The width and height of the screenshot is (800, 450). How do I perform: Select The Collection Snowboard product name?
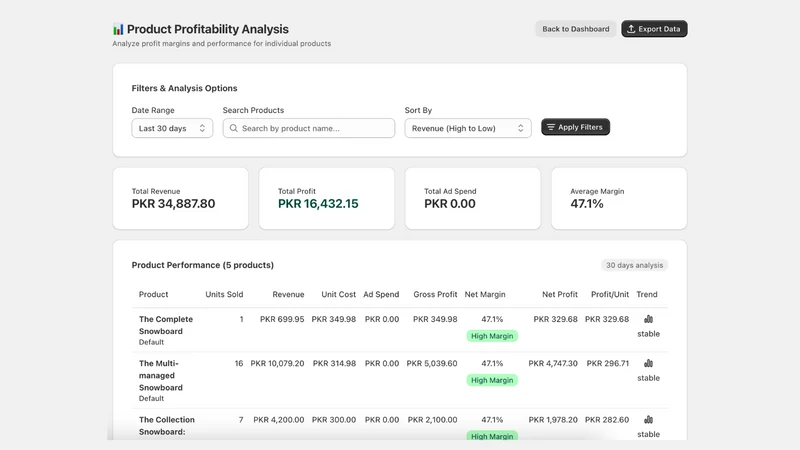(167, 426)
